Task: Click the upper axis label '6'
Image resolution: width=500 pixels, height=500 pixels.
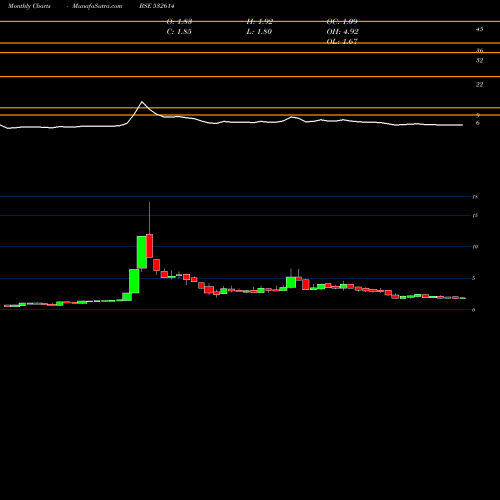Action: tap(478, 123)
